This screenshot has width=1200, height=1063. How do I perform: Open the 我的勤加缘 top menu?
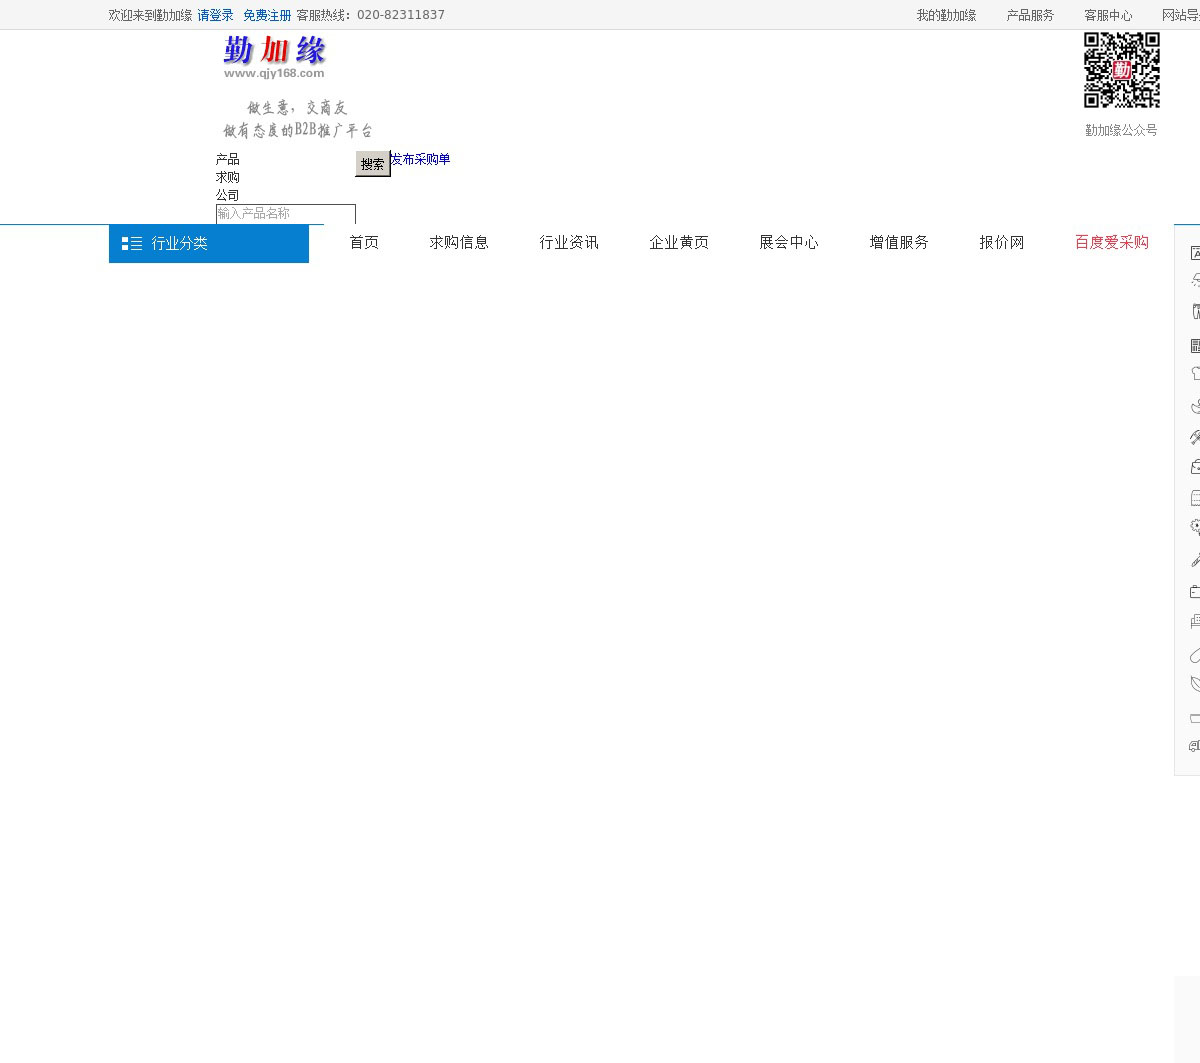946,15
